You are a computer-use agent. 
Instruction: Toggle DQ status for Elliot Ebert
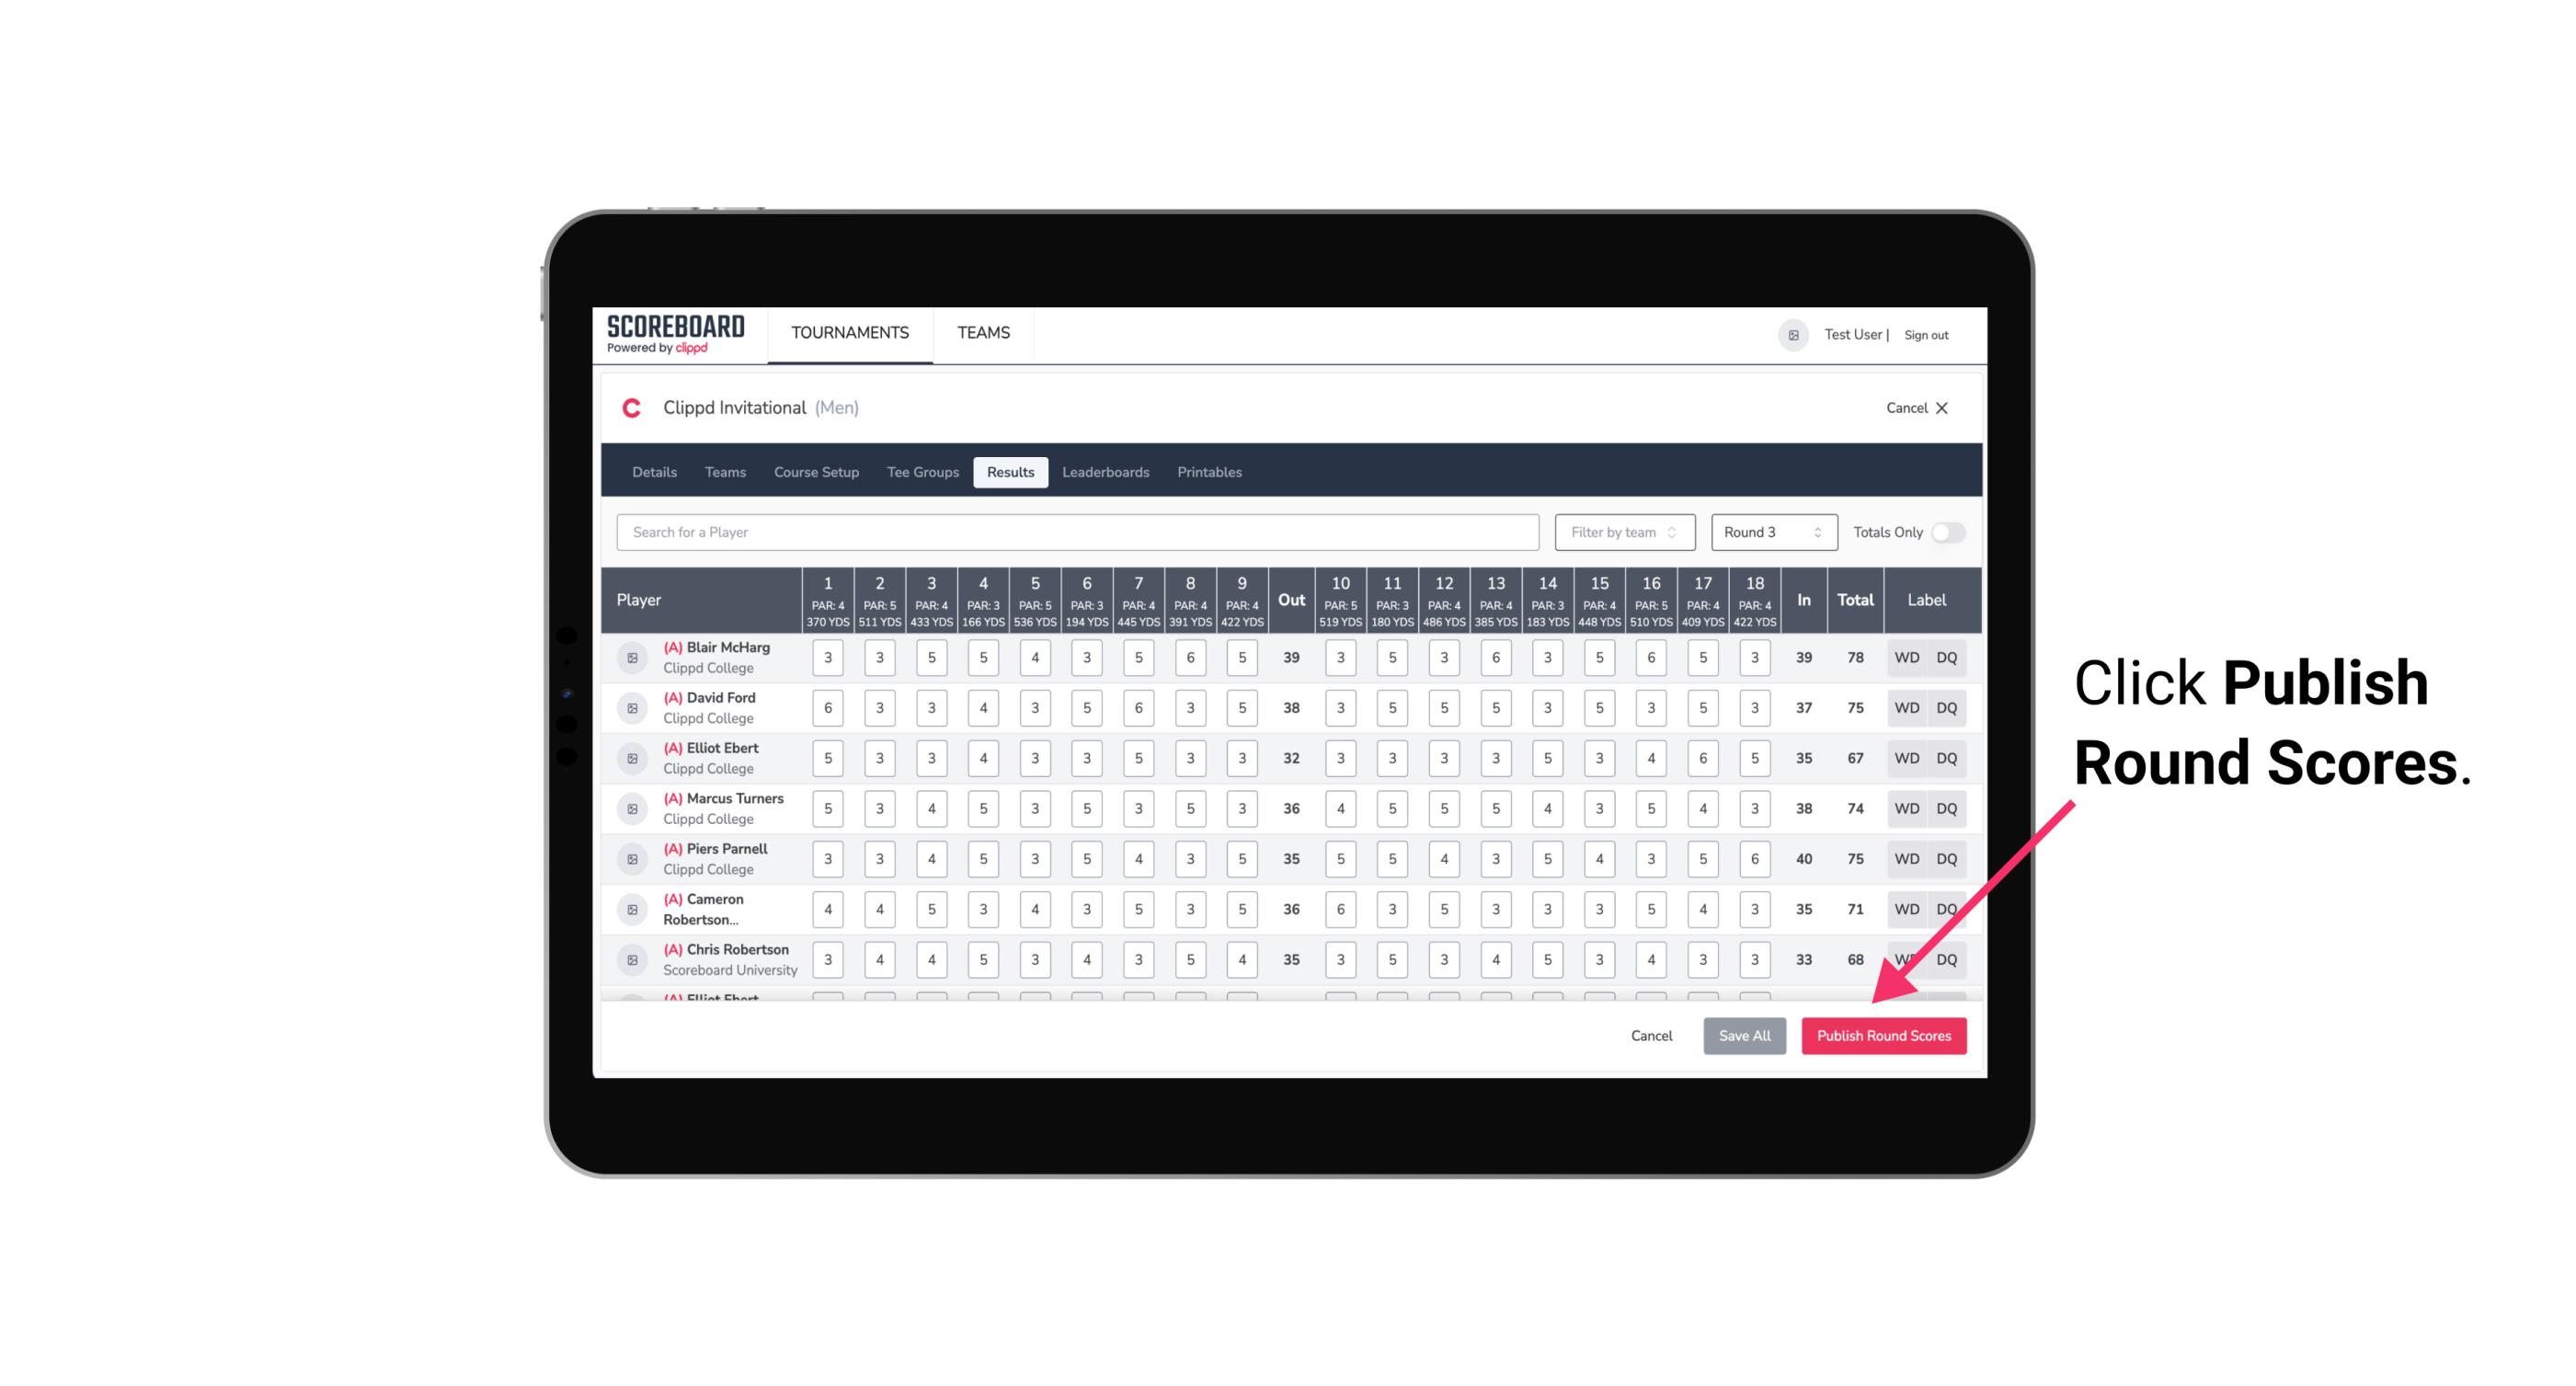point(1948,758)
